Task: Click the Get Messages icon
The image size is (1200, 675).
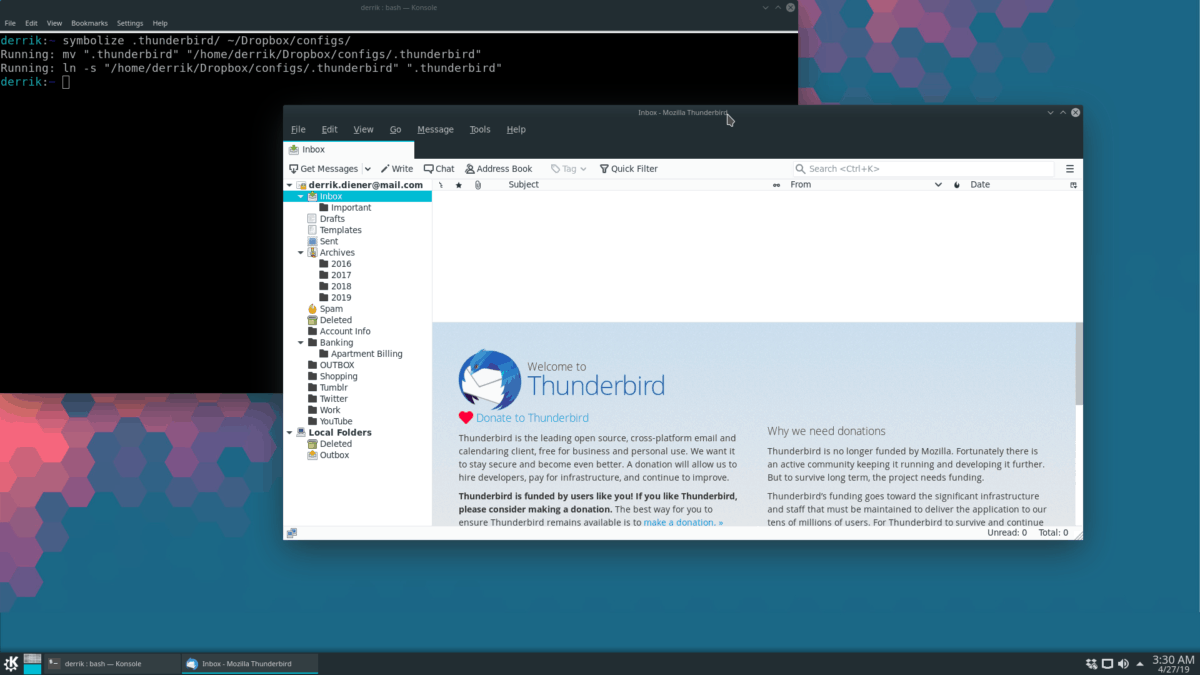Action: coord(294,168)
